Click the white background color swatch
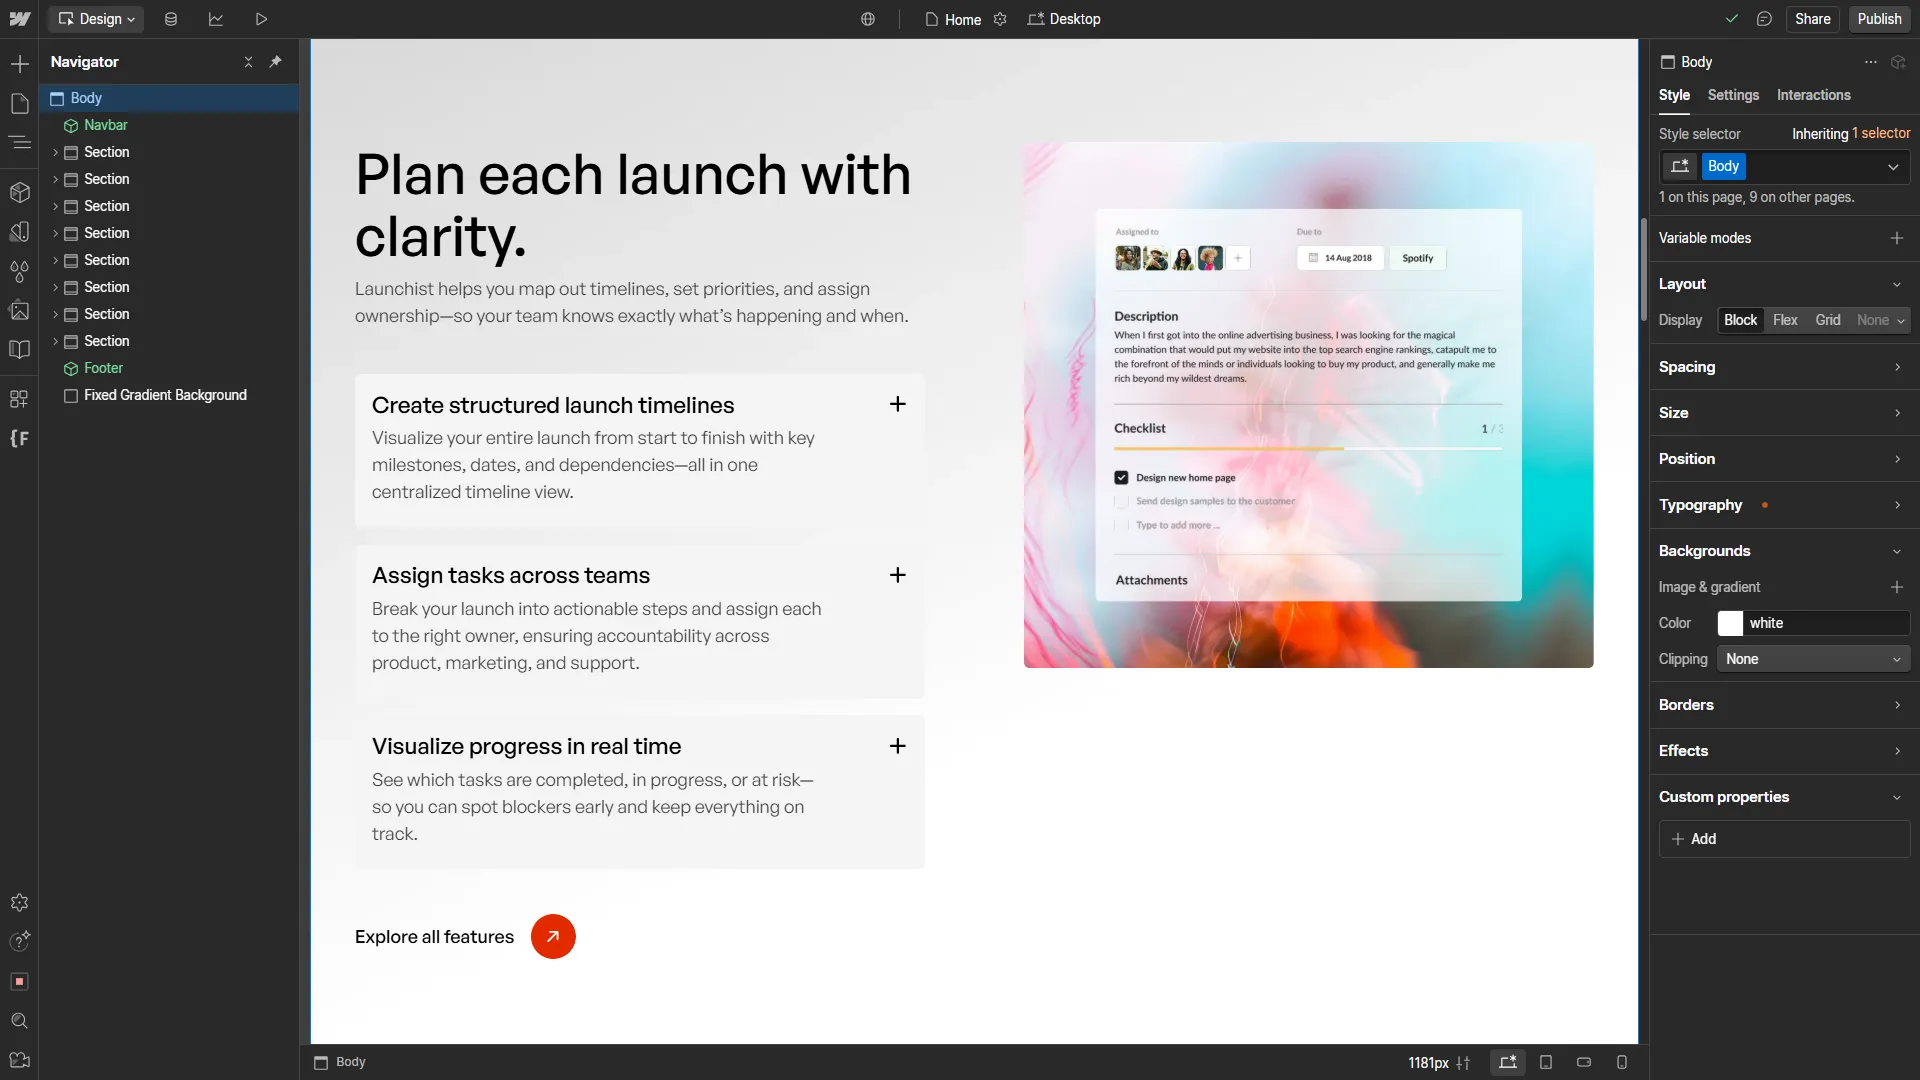 pos(1730,623)
